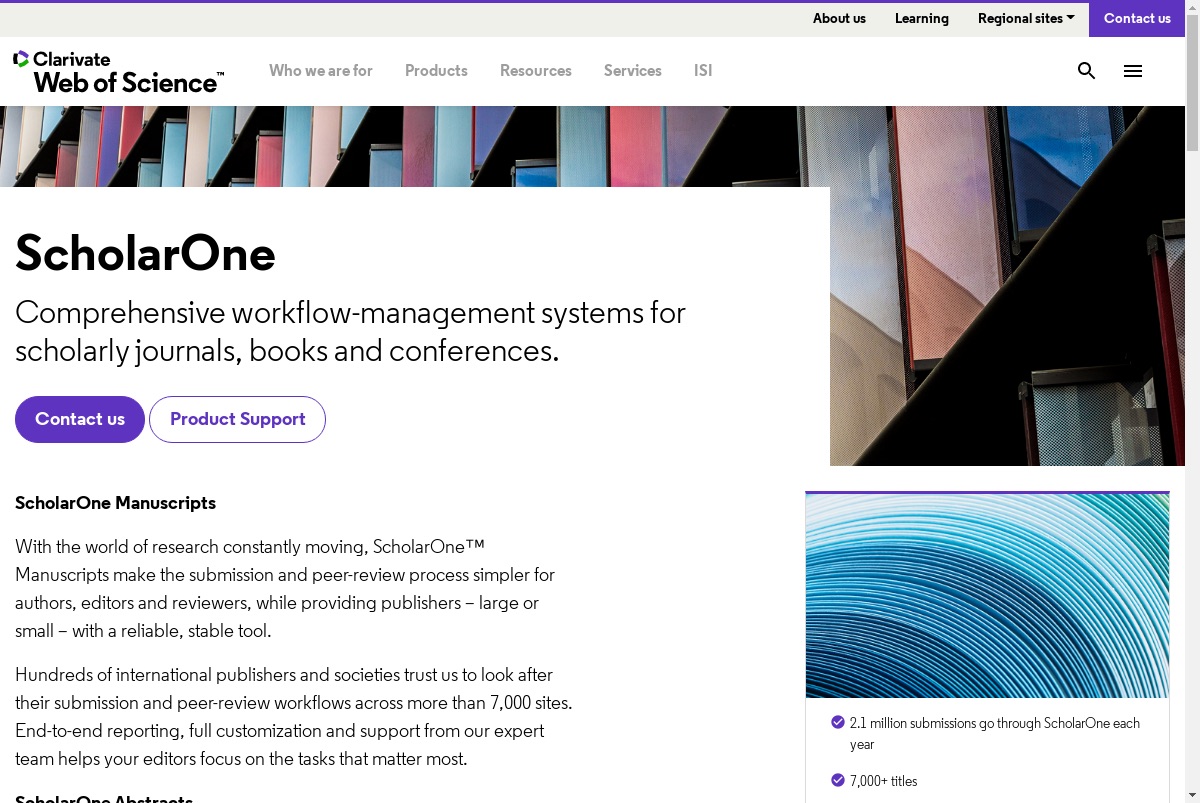Click the ScholarOne page title
The height and width of the screenshot is (803, 1200).
(x=145, y=253)
